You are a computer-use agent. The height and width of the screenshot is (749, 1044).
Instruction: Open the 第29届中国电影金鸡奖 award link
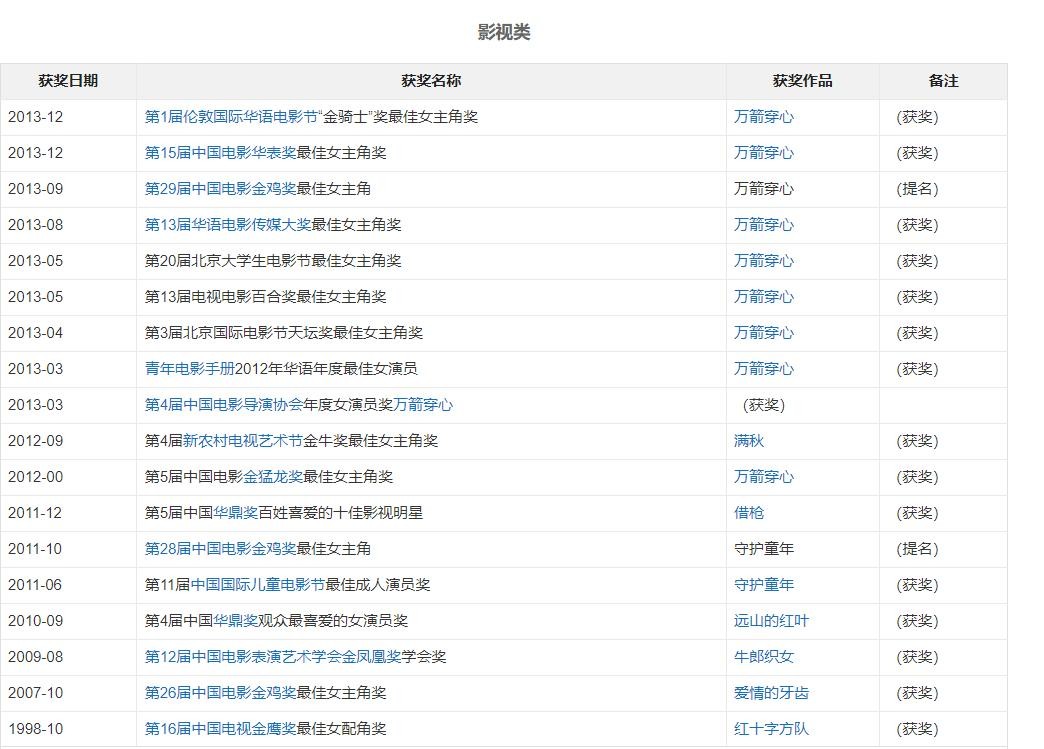pyautogui.click(x=220, y=189)
